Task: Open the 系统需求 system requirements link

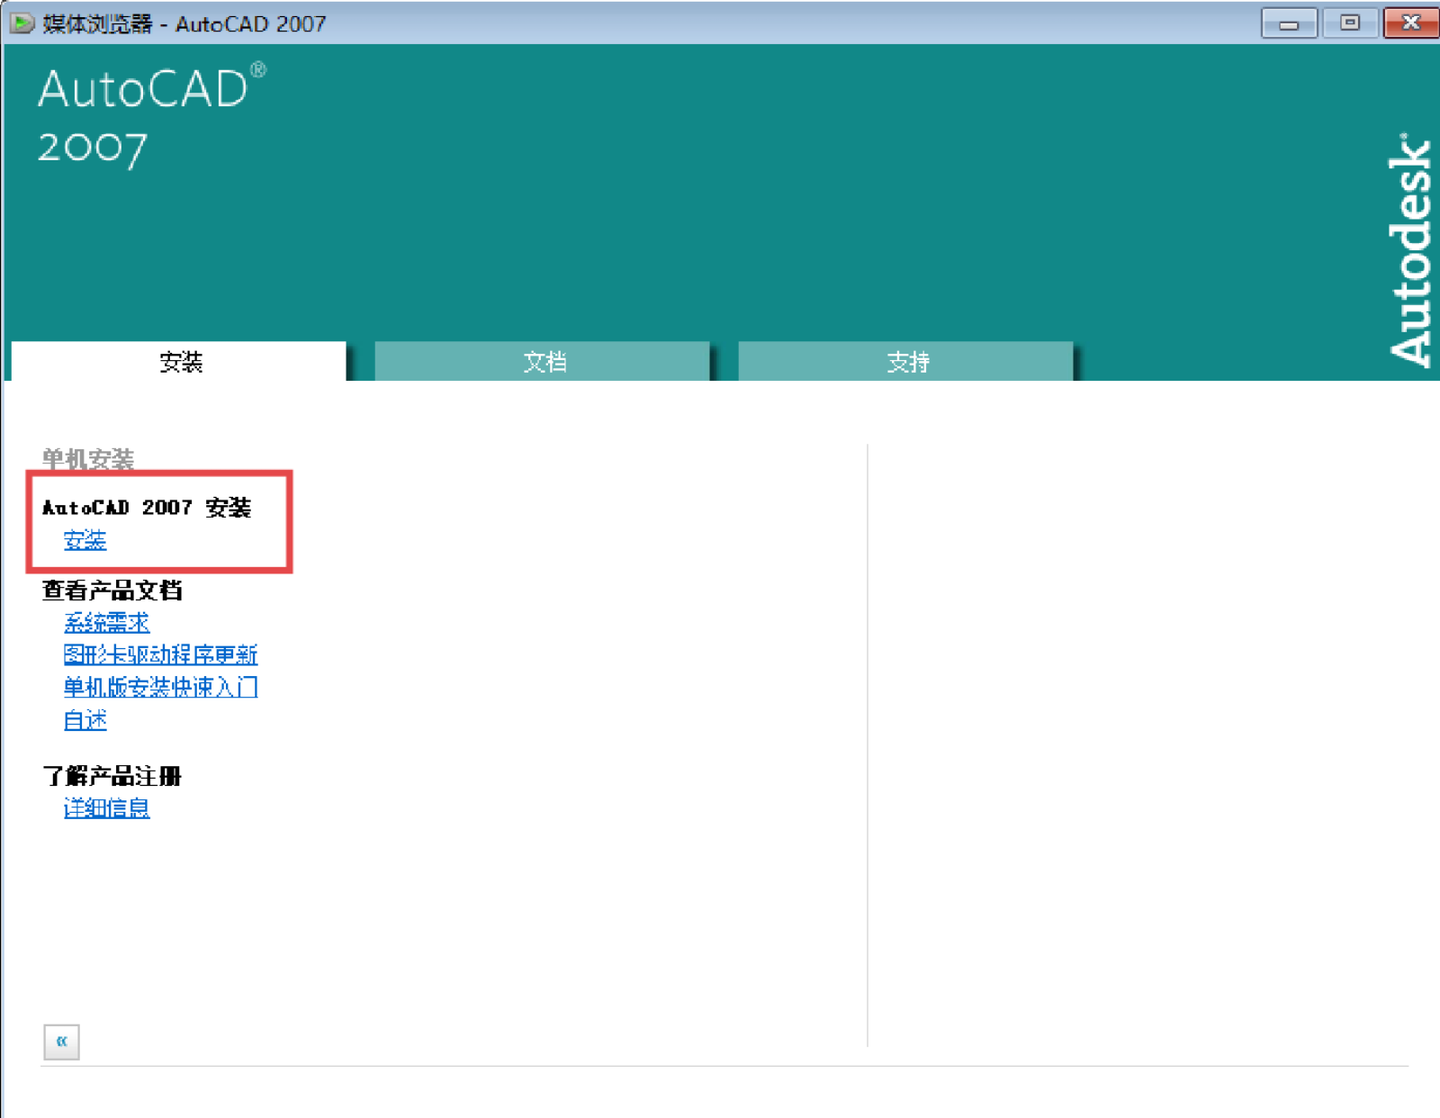Action: 106,622
